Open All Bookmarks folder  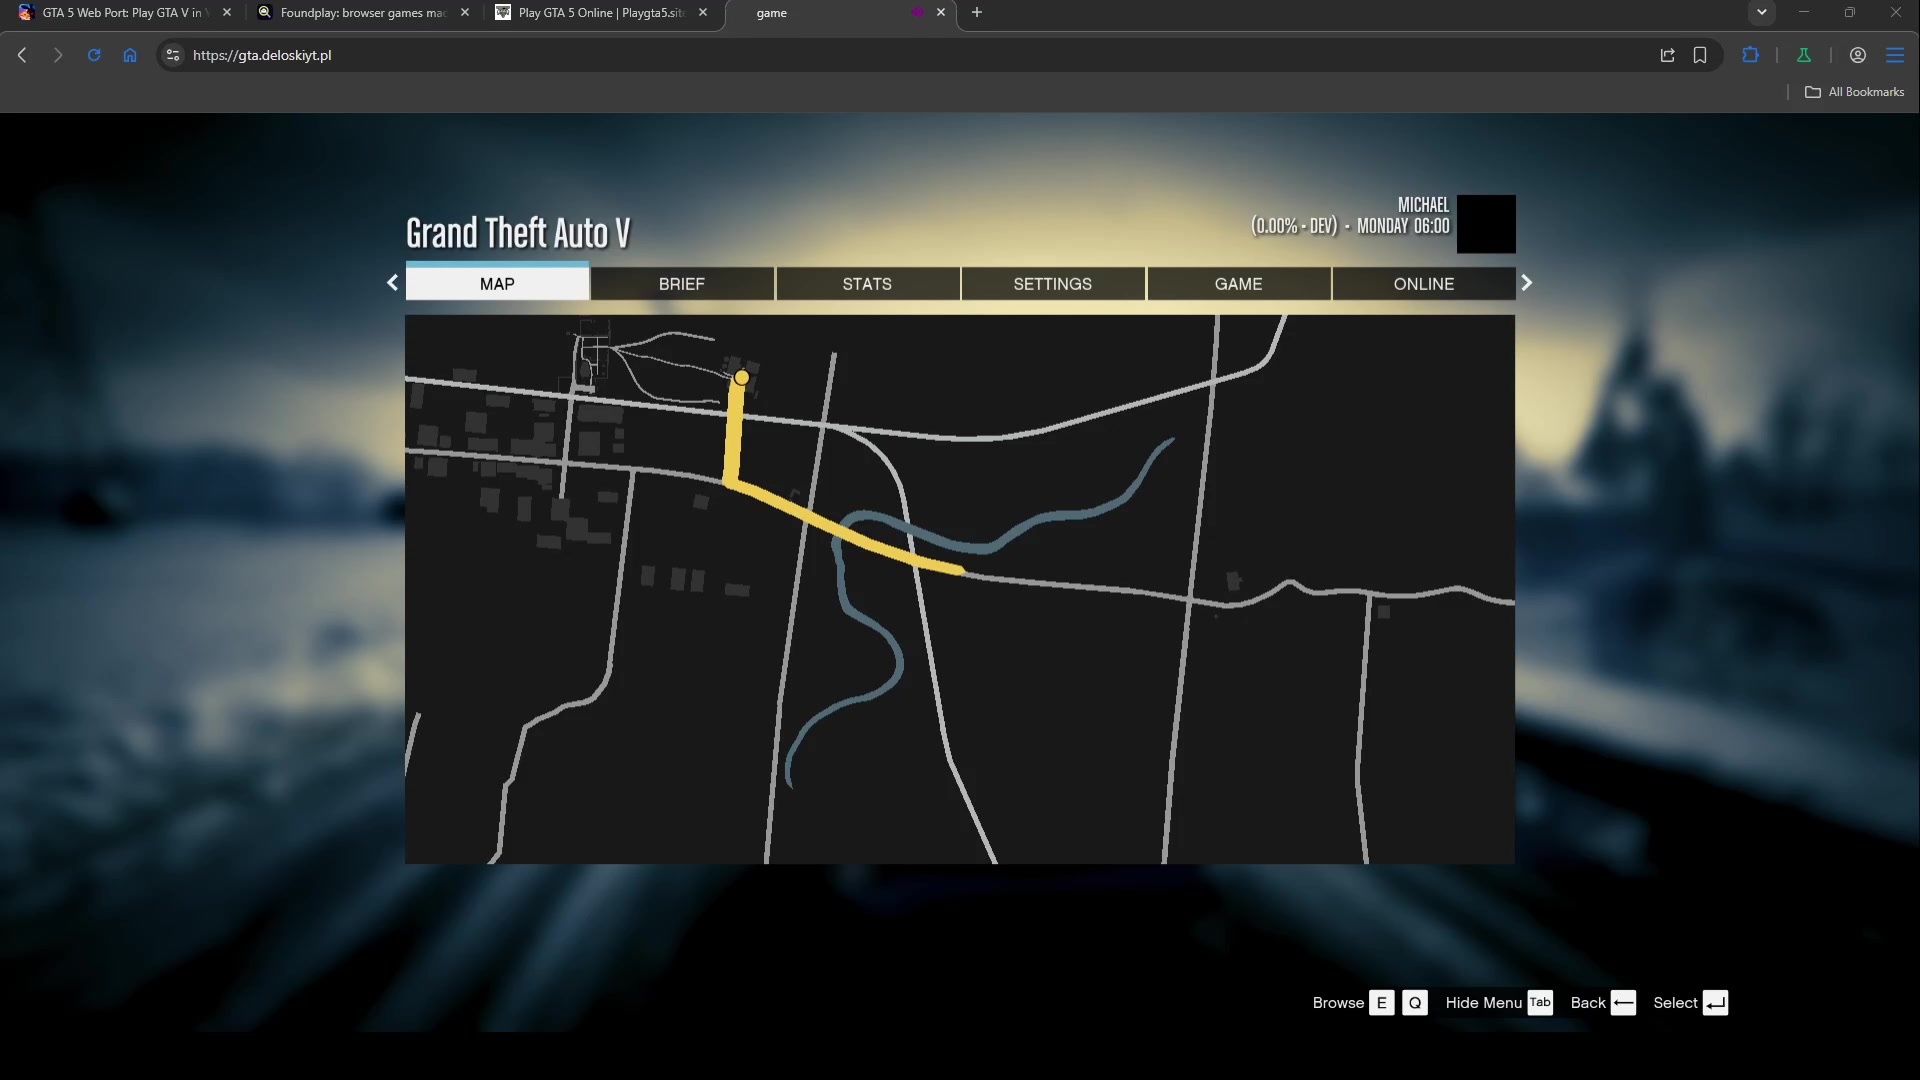point(1855,91)
